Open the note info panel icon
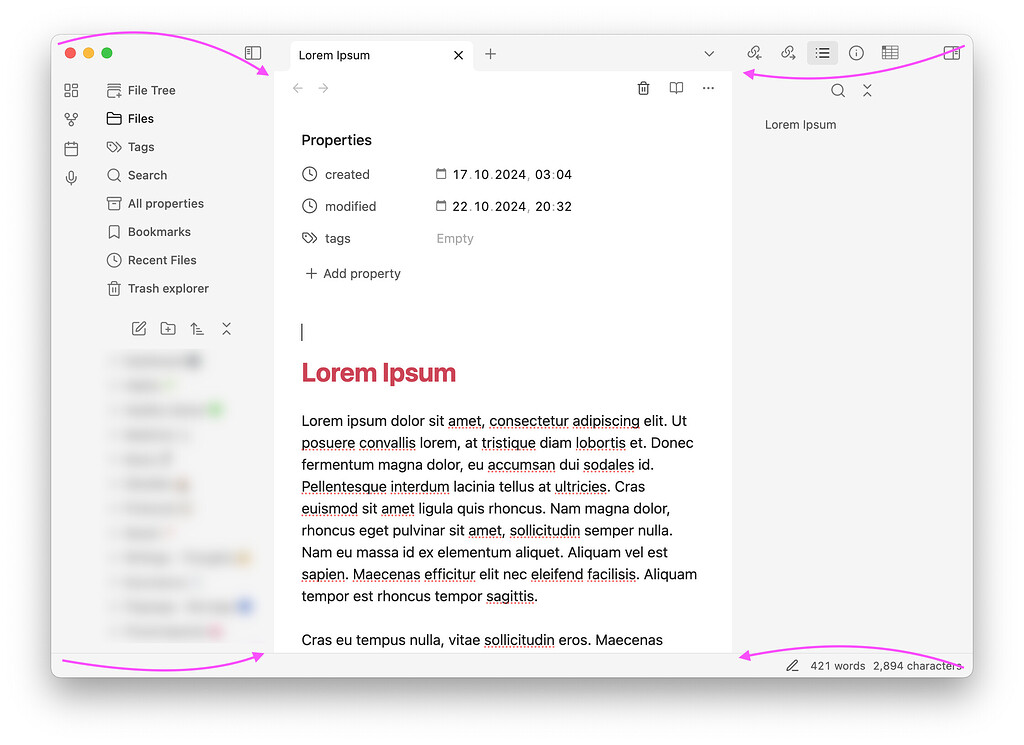 coord(856,53)
